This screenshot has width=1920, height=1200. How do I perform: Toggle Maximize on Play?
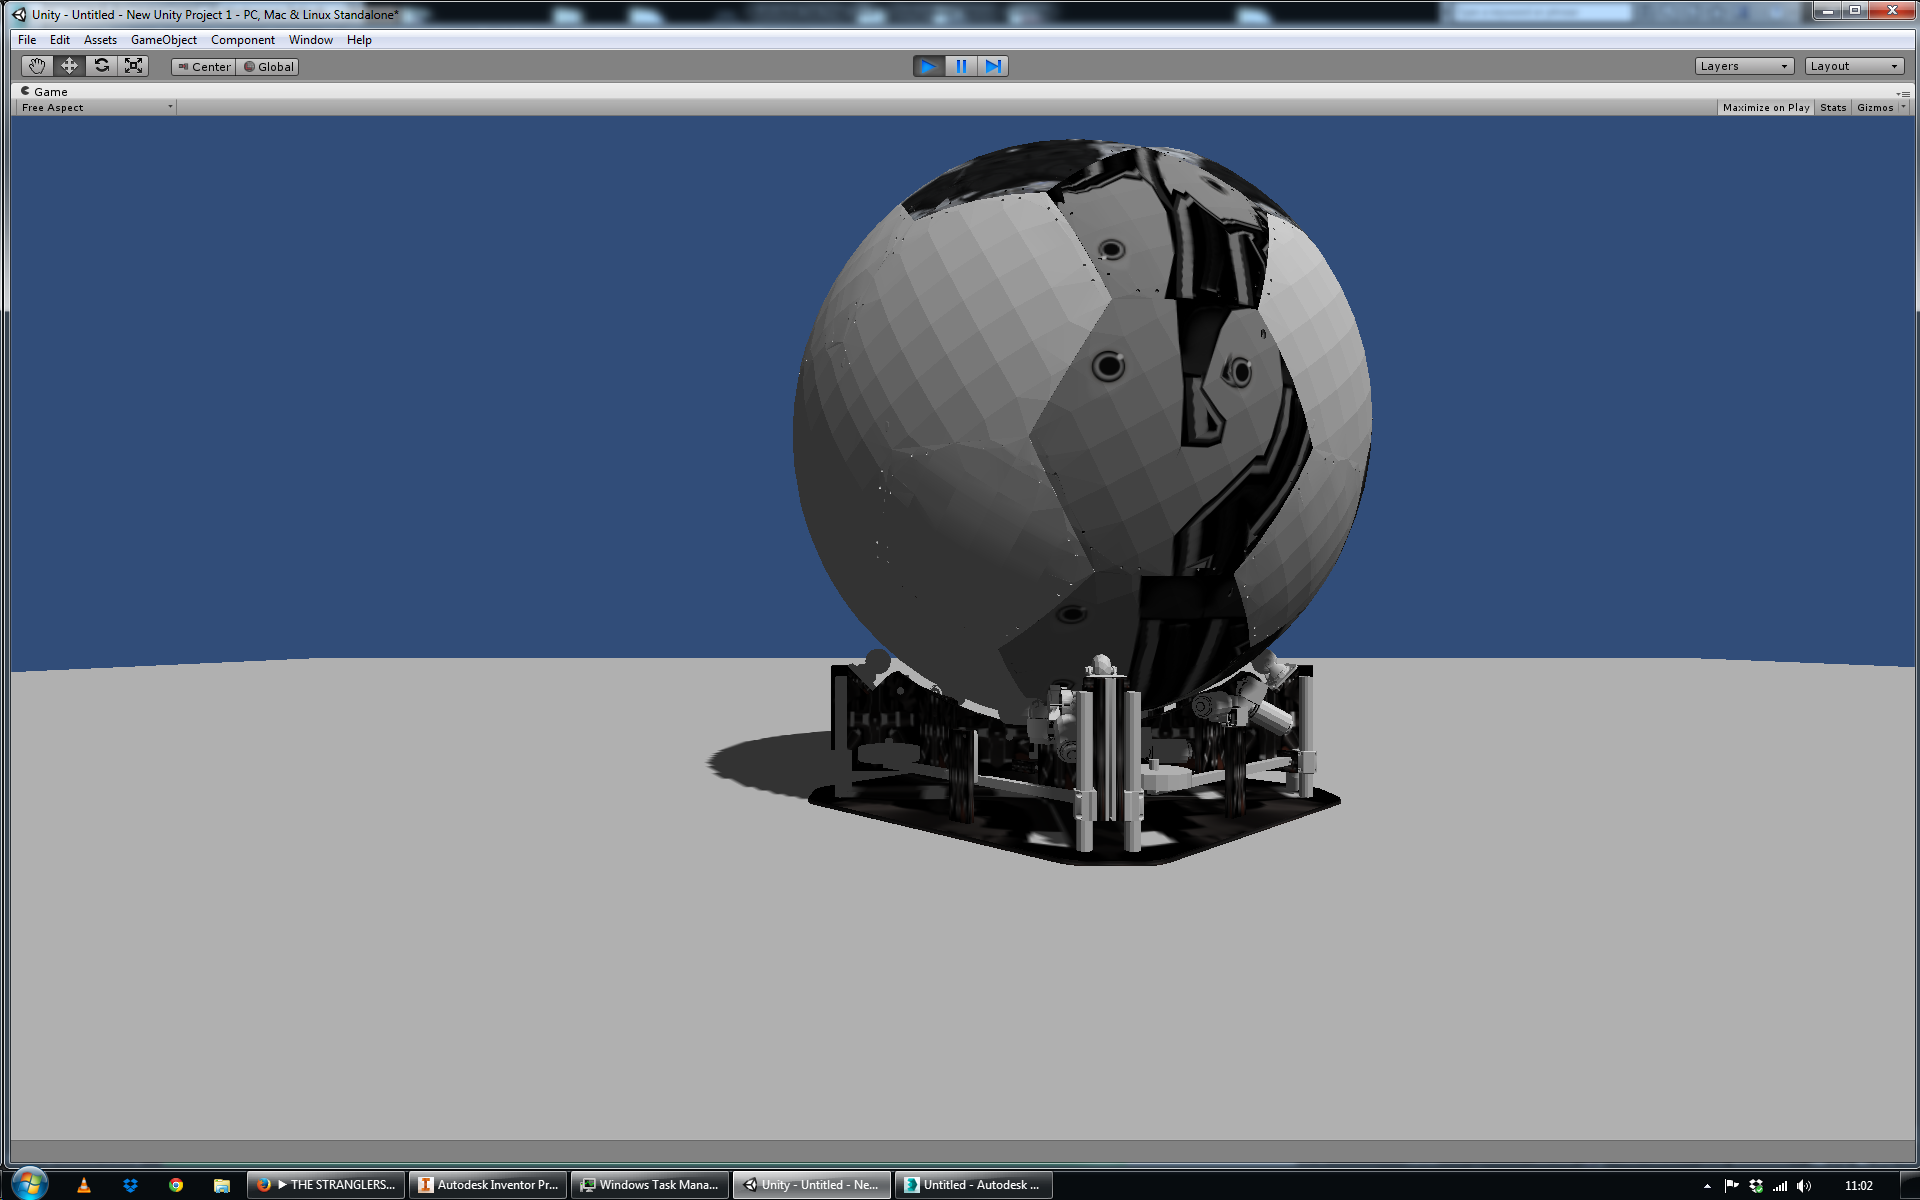click(x=1765, y=107)
